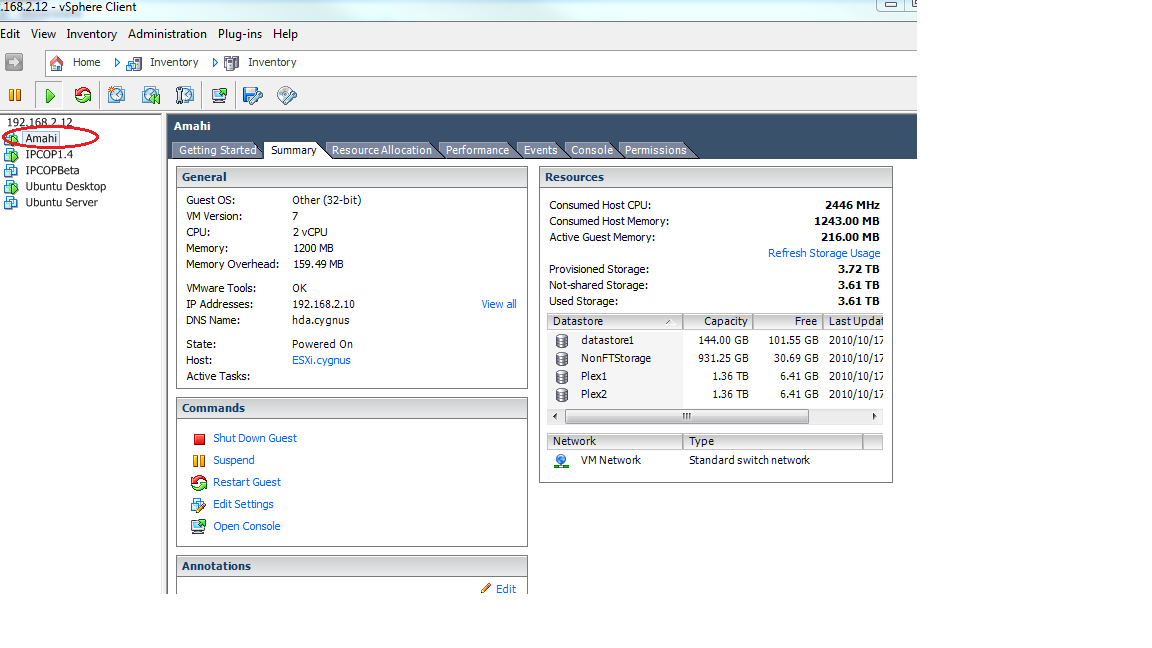Click the first Inventory breadcrumb icon

(134, 63)
